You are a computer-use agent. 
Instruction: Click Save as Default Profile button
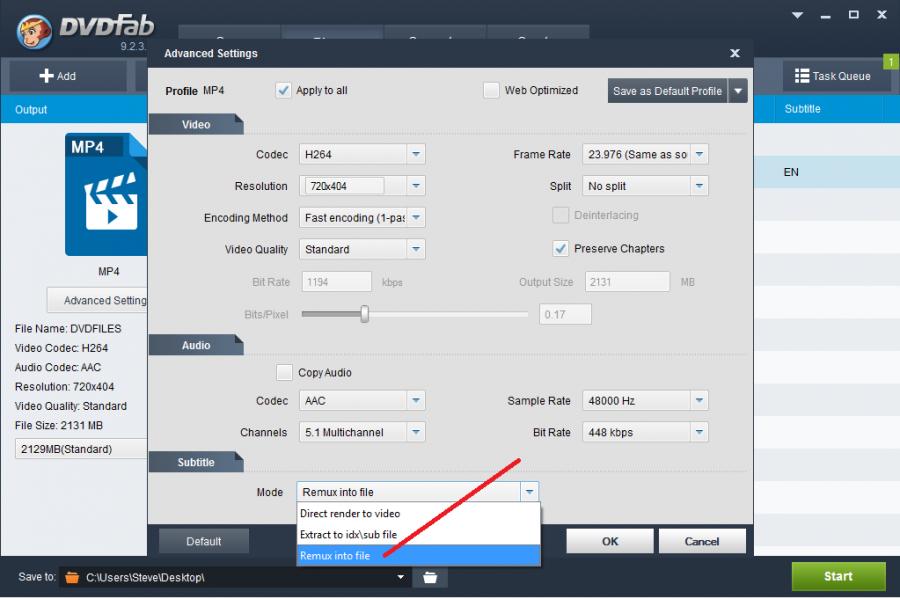tap(668, 91)
